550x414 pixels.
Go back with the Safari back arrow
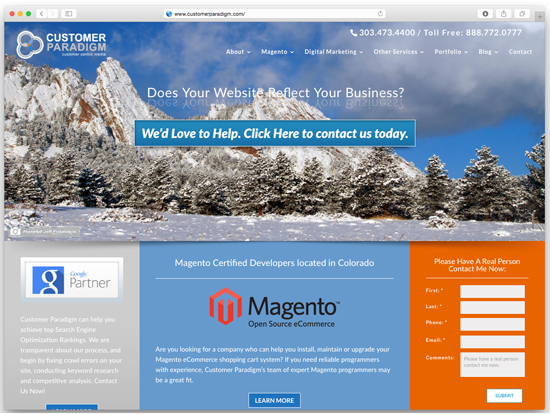point(41,14)
